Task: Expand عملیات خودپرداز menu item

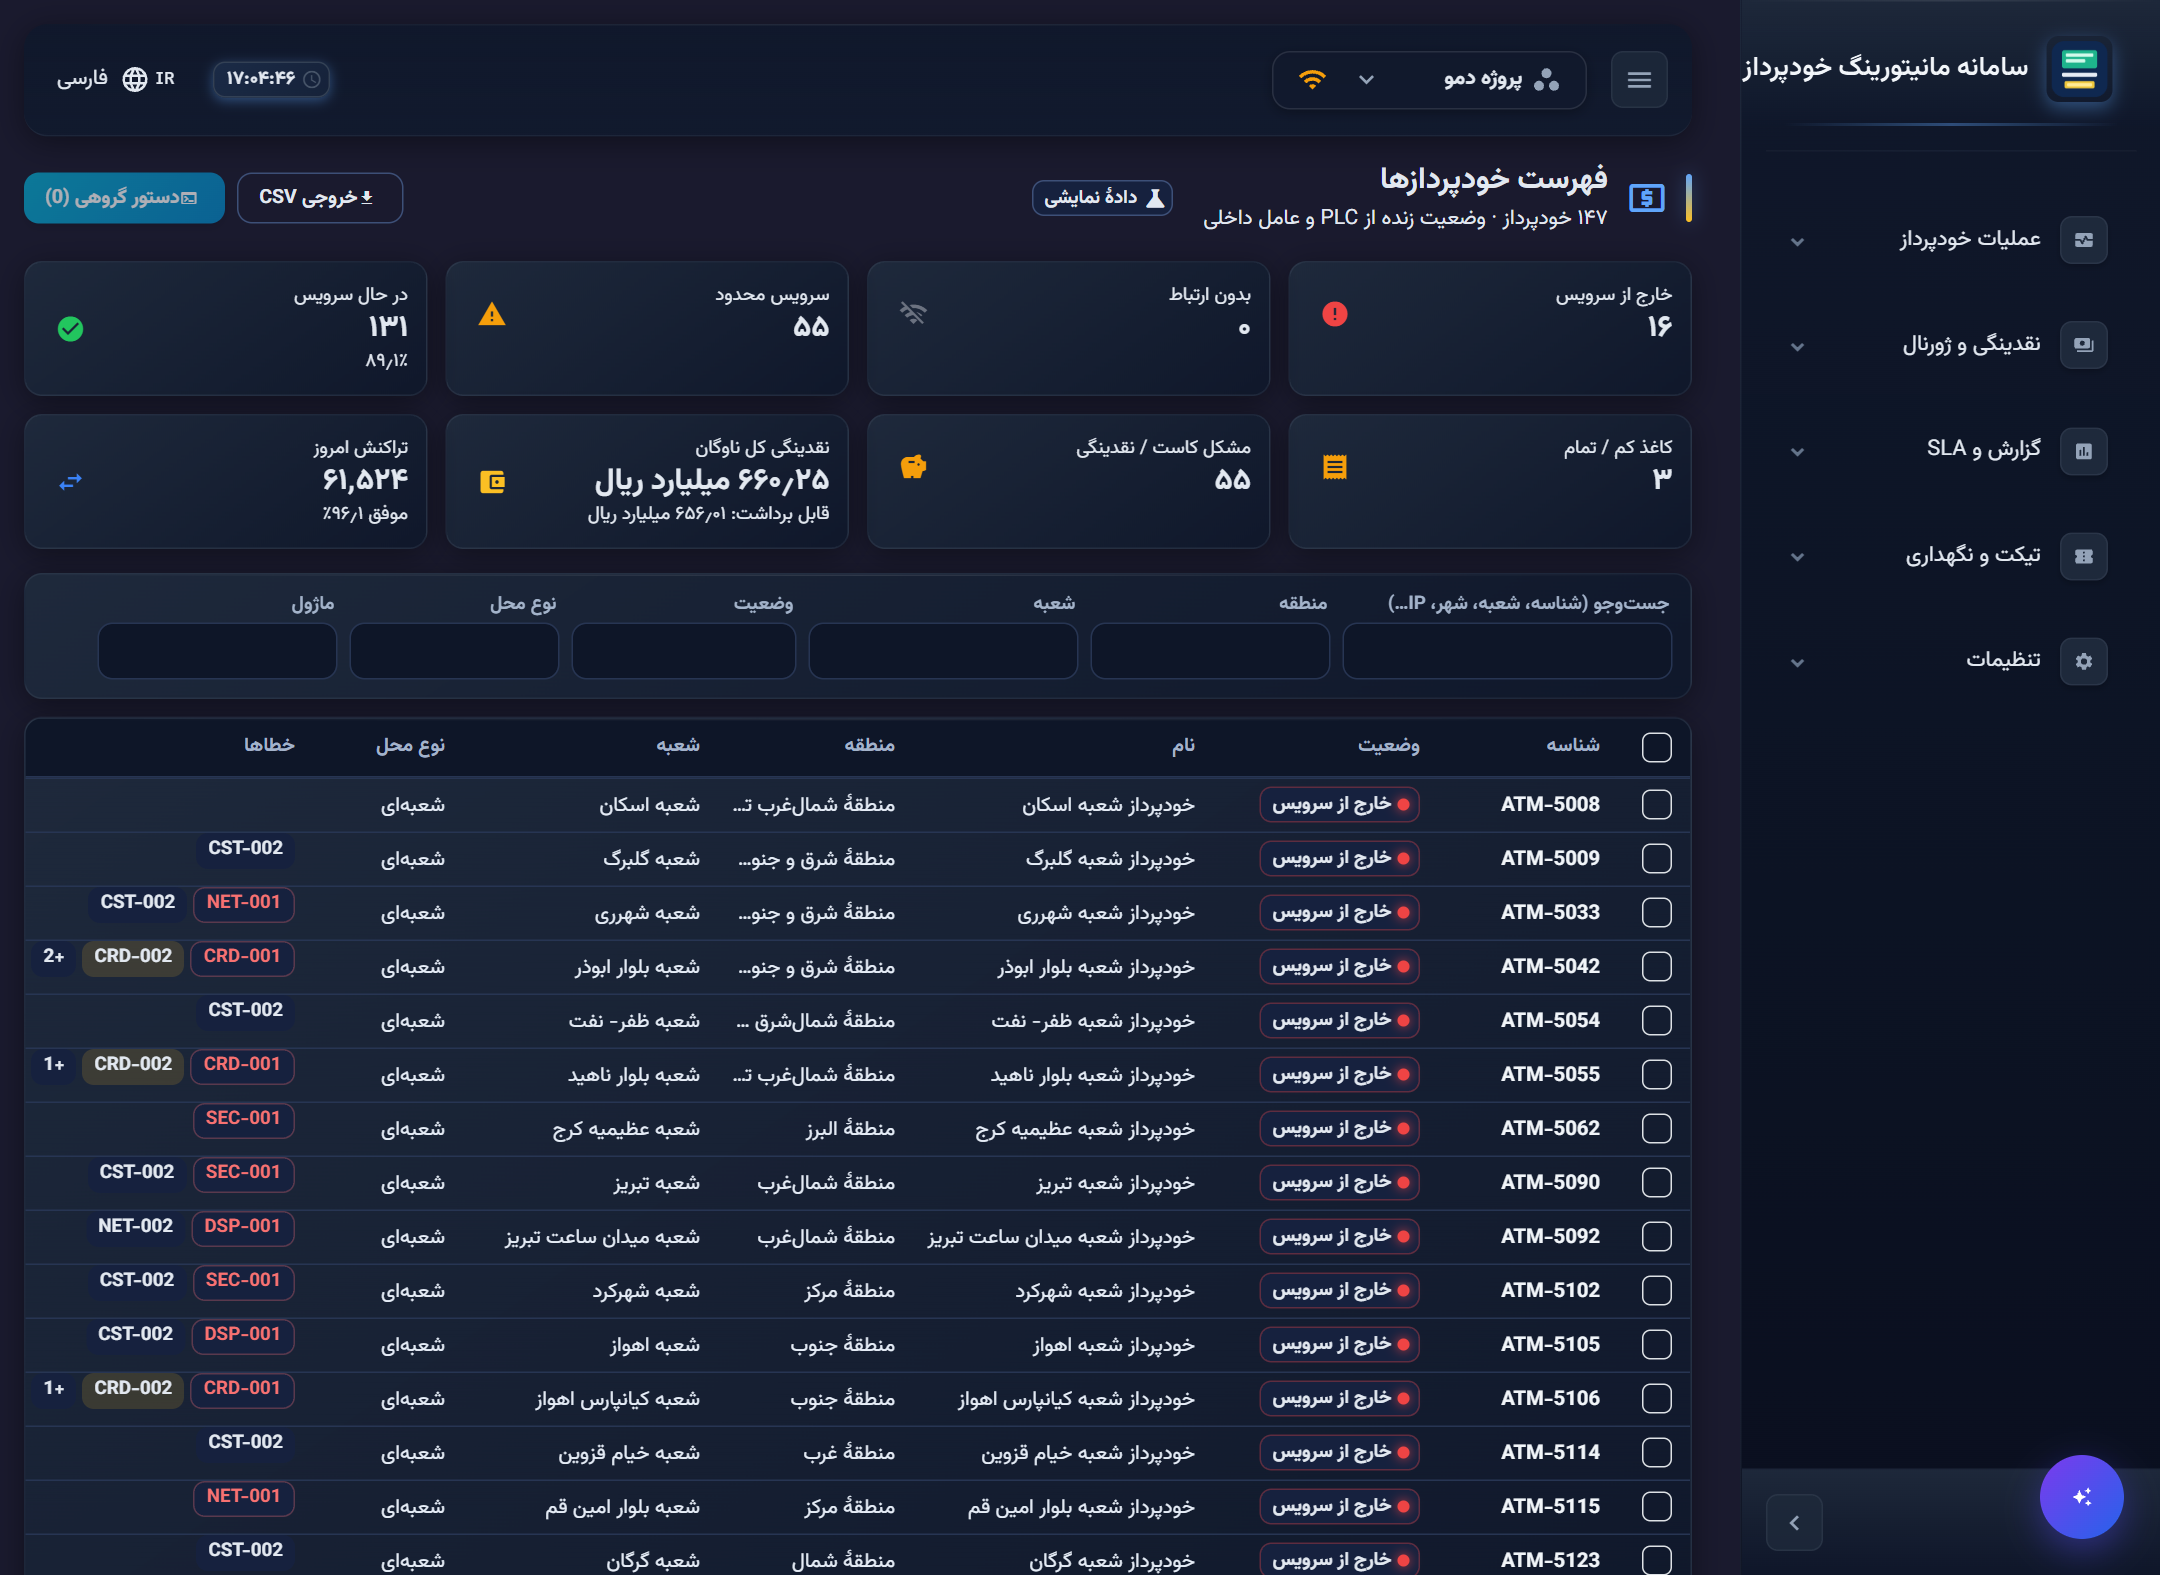Action: (1950, 240)
